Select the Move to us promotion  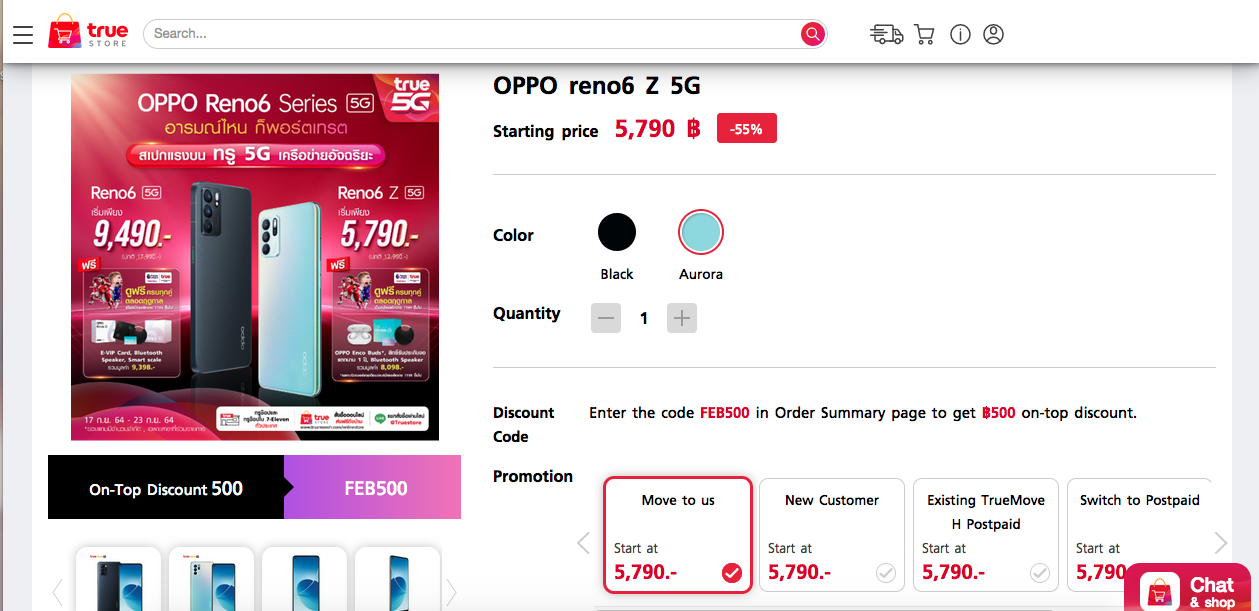(x=678, y=535)
